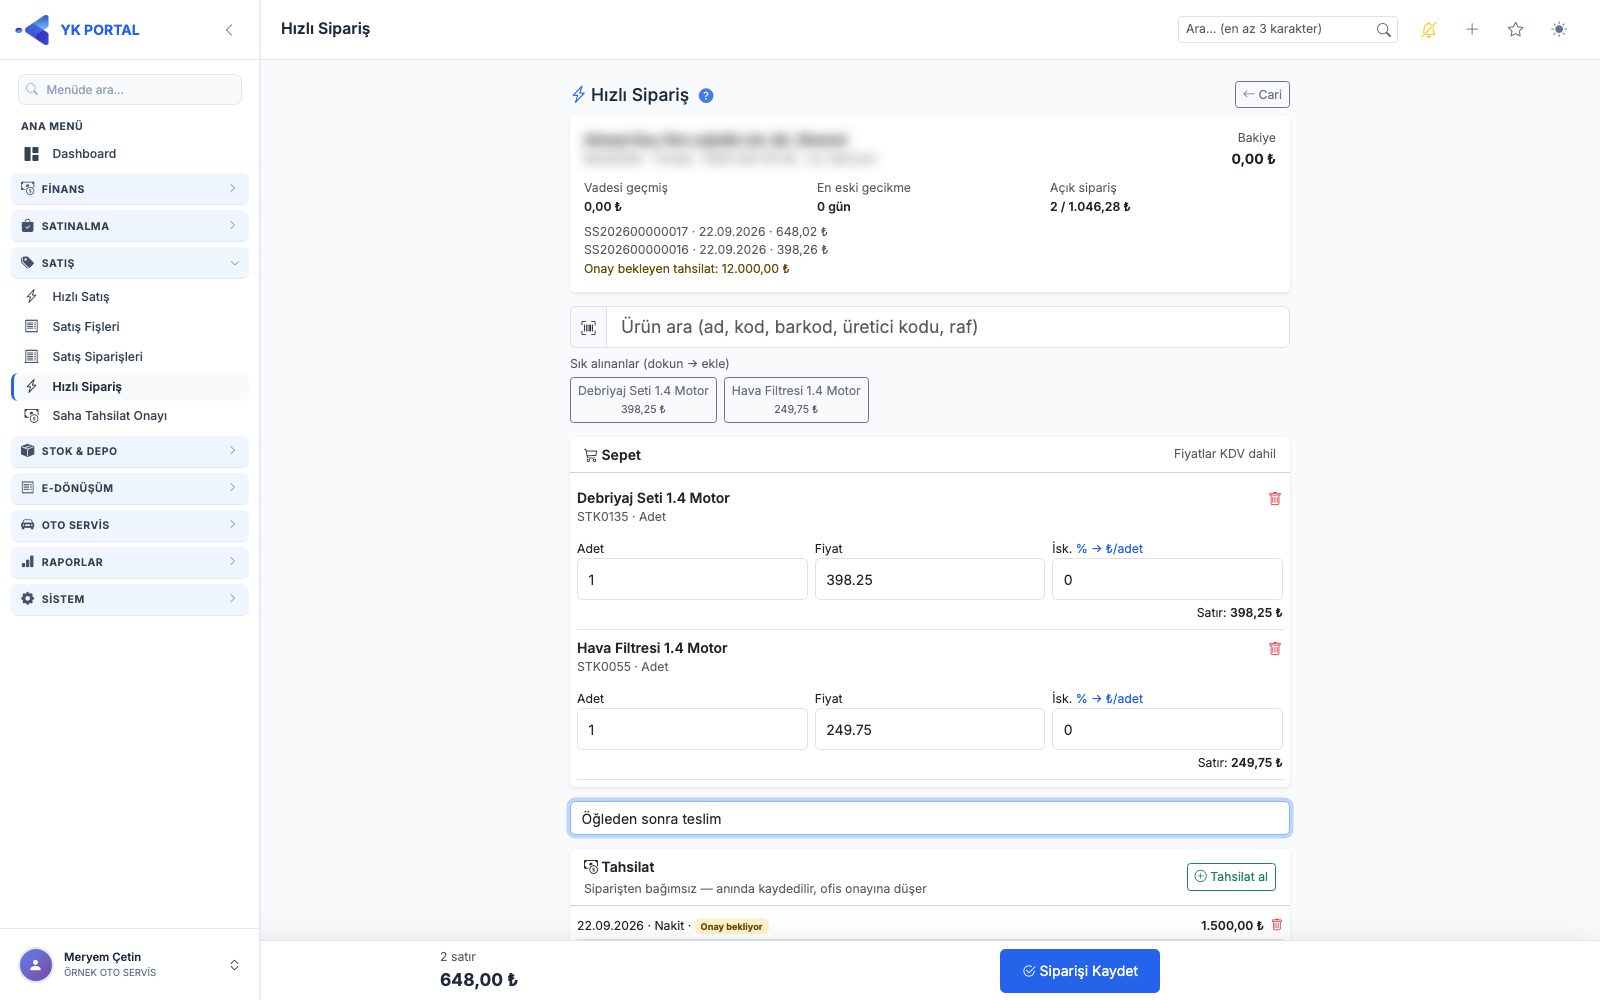This screenshot has height=1000, width=1600.
Task: Delete the 1.500,00 ₺ Nakit collection
Action: coord(1276,925)
